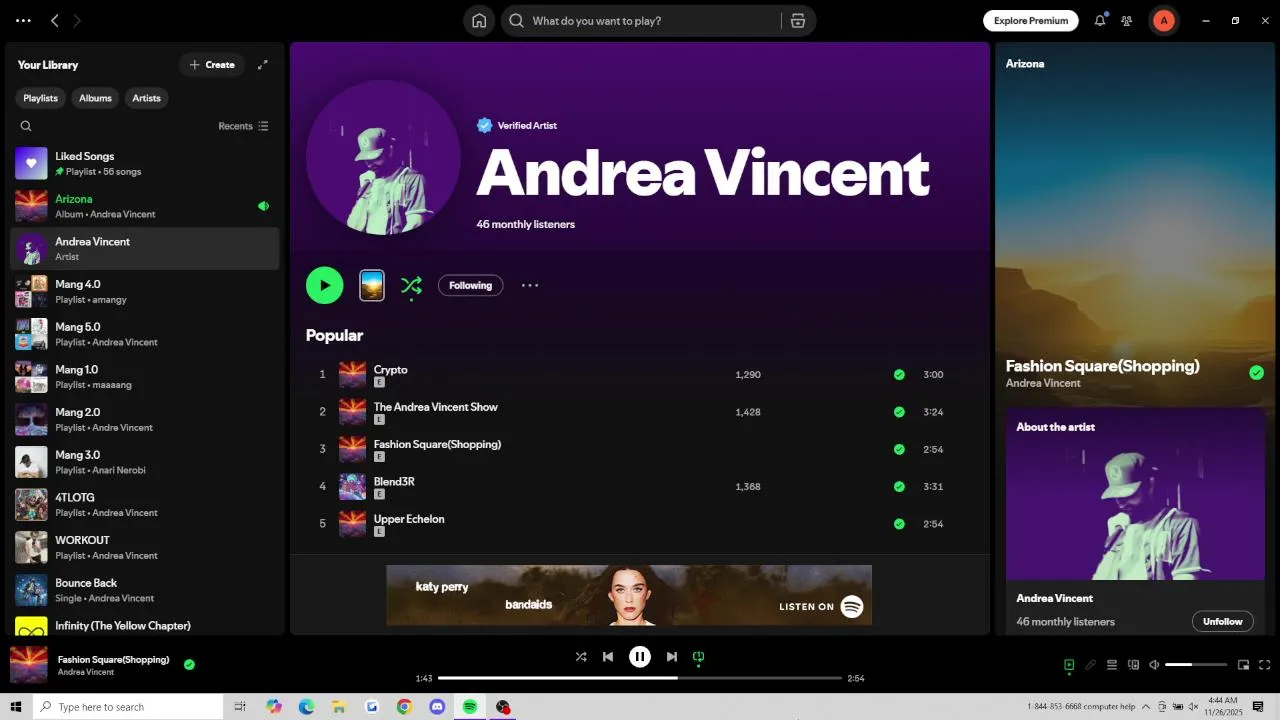The width and height of the screenshot is (1280, 720).
Task: Expand Your Library with the arrows icon
Action: point(263,65)
